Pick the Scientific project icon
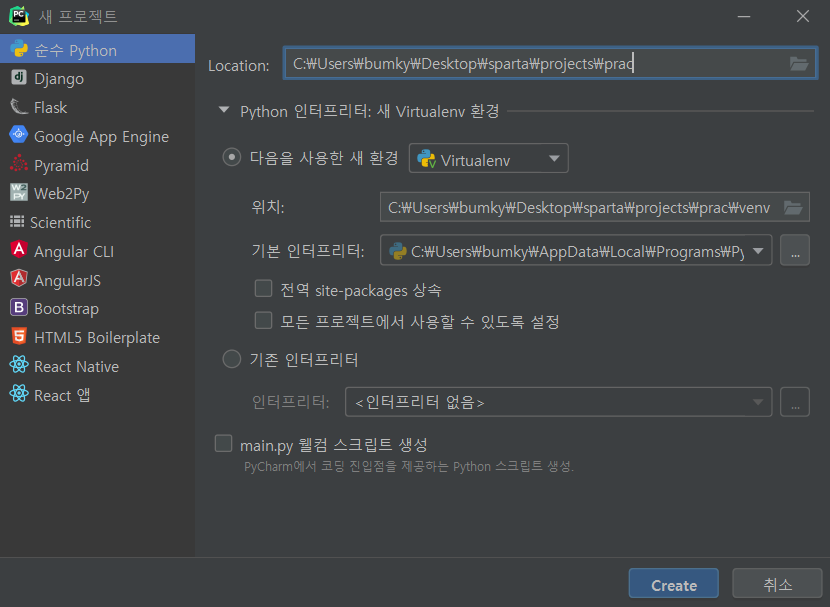This screenshot has height=607, width=830. [x=17, y=222]
